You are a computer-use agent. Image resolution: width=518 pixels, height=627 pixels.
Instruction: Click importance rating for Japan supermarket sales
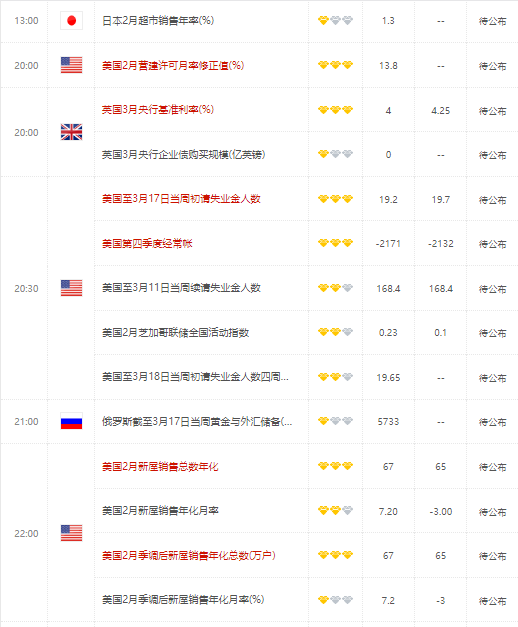tap(335, 20)
